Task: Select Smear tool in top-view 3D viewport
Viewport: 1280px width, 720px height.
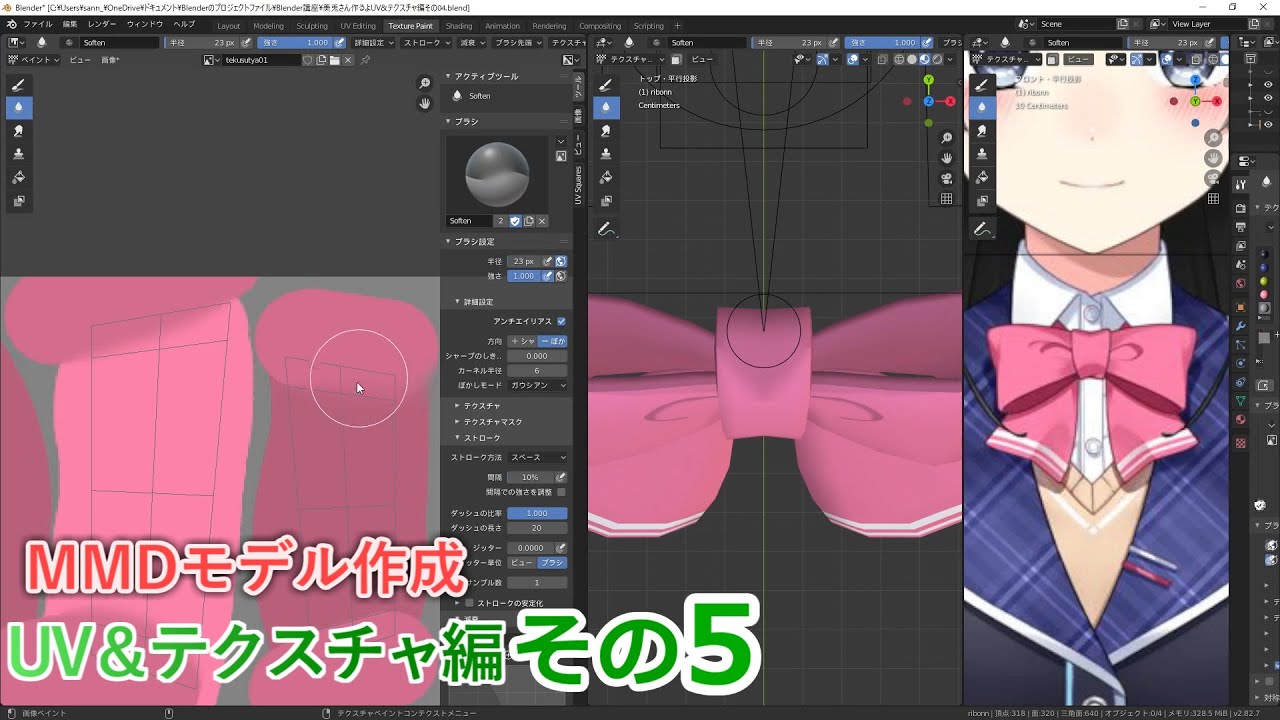Action: point(605,131)
